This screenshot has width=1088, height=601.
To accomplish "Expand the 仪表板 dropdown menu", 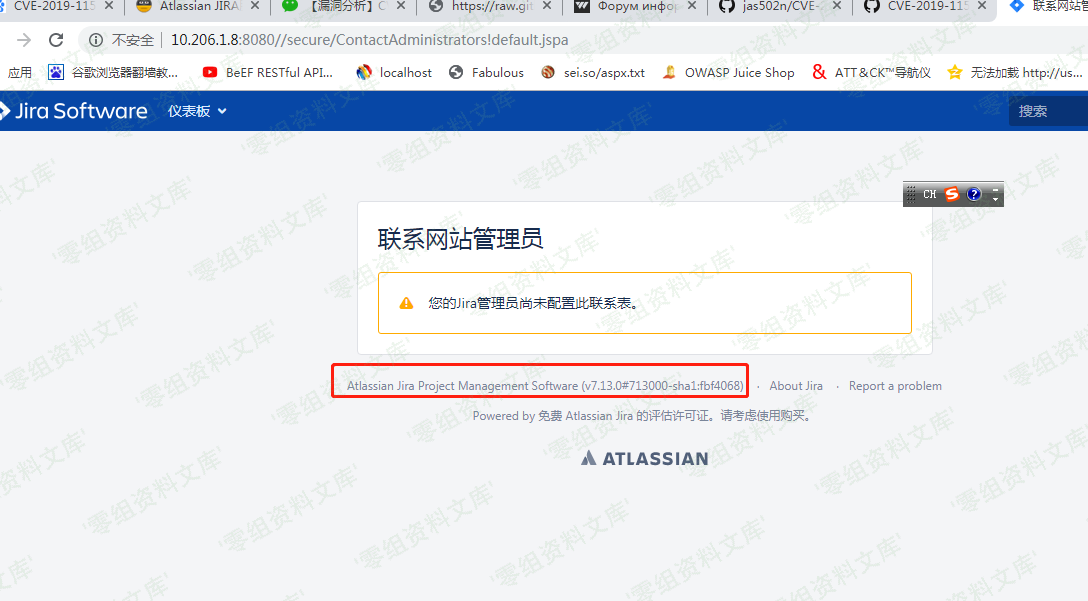I will click(197, 111).
